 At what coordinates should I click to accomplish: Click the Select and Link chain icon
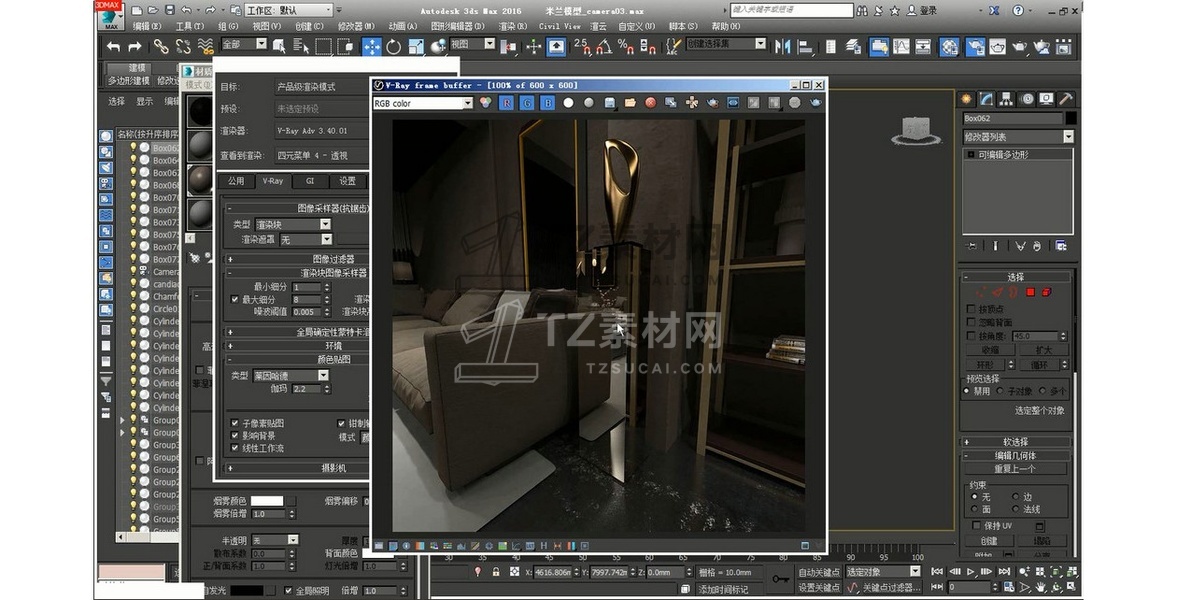tap(160, 46)
